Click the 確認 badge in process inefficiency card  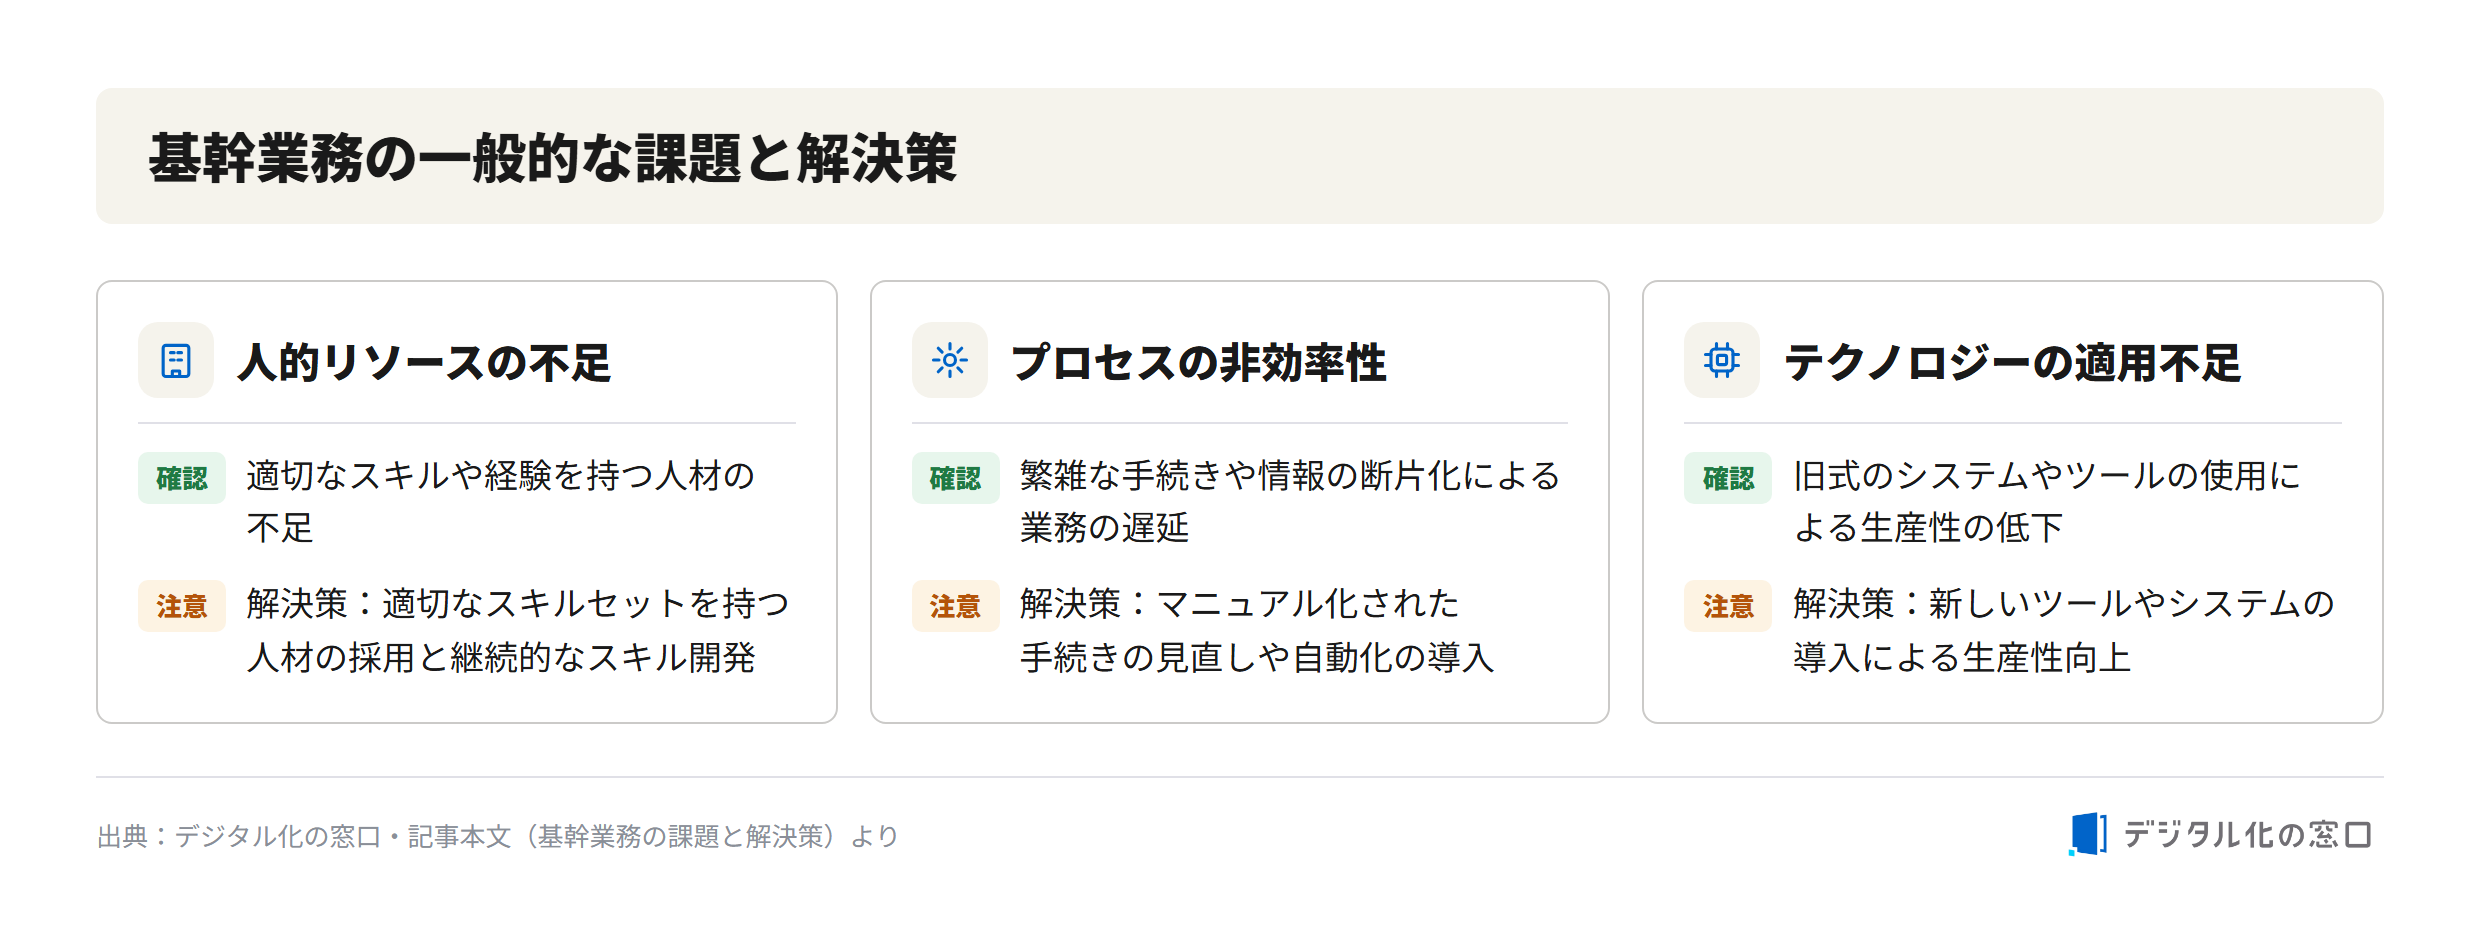[x=955, y=478]
